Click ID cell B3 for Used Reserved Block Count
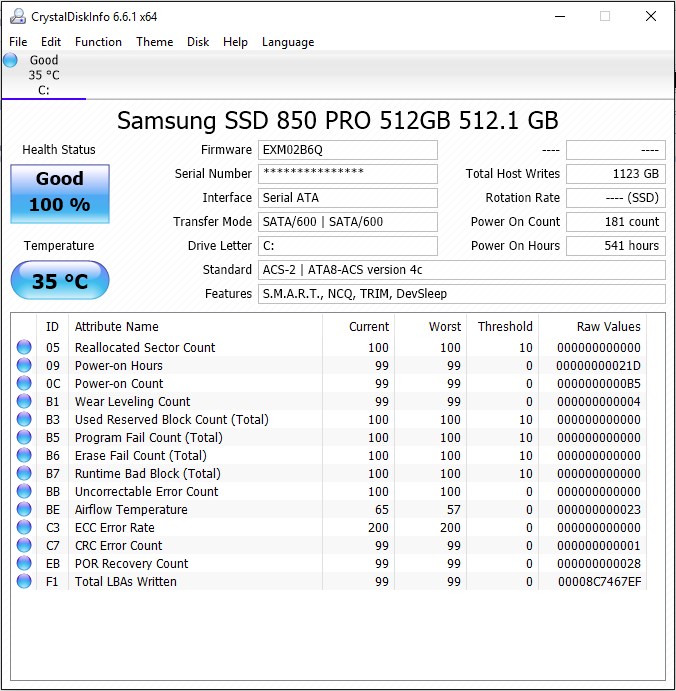Image resolution: width=676 pixels, height=691 pixels. pyautogui.click(x=52, y=419)
